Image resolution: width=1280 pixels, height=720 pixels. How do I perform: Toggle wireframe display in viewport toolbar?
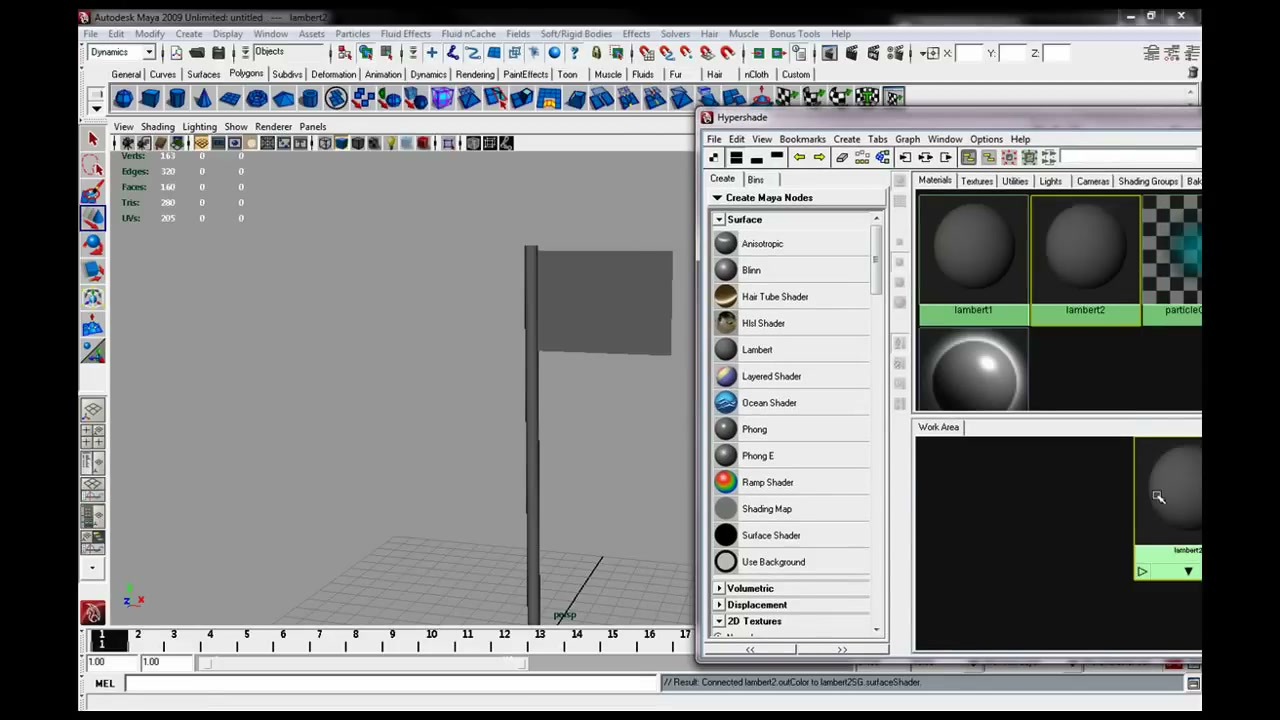[x=325, y=143]
